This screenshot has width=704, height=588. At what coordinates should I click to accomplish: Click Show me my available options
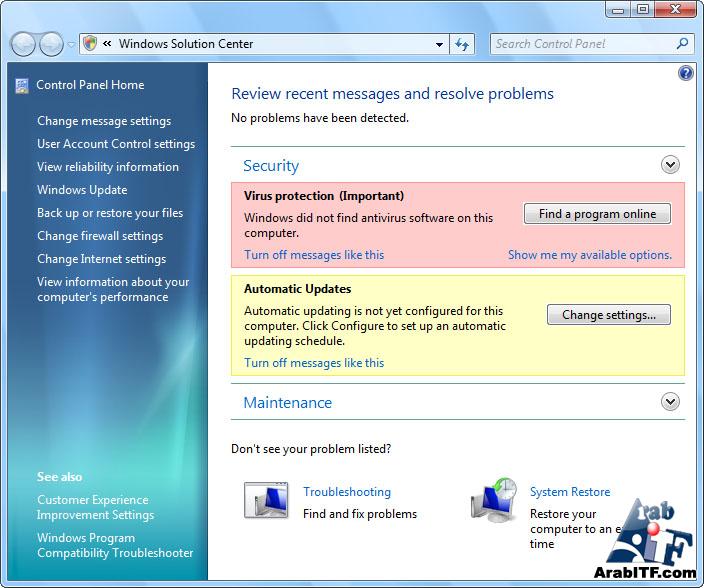tap(590, 255)
